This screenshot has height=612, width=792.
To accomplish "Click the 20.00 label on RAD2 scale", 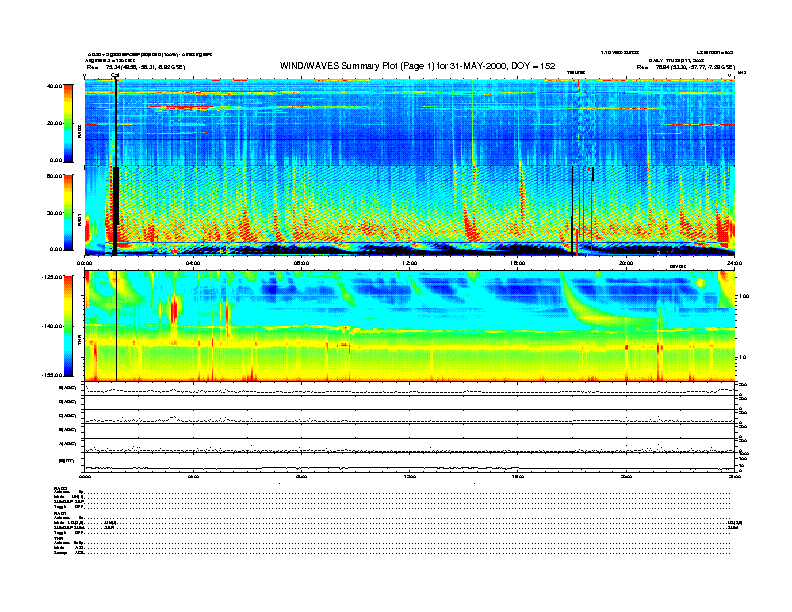I will click(54, 123).
